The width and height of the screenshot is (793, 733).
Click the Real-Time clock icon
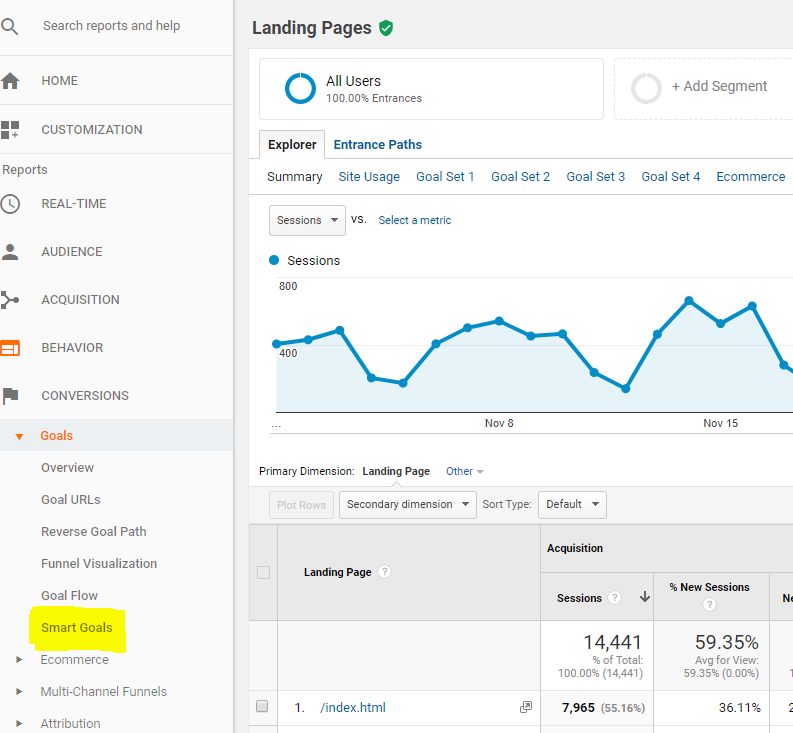click(10, 204)
